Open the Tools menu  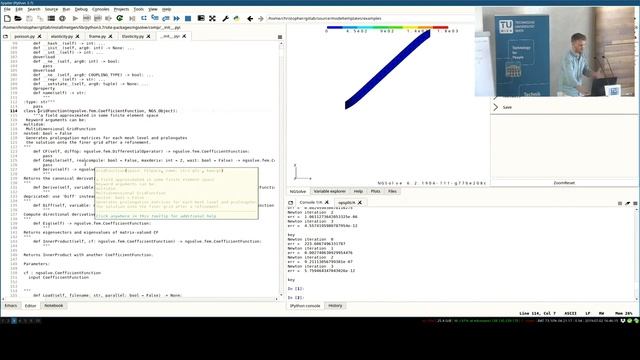139,9
